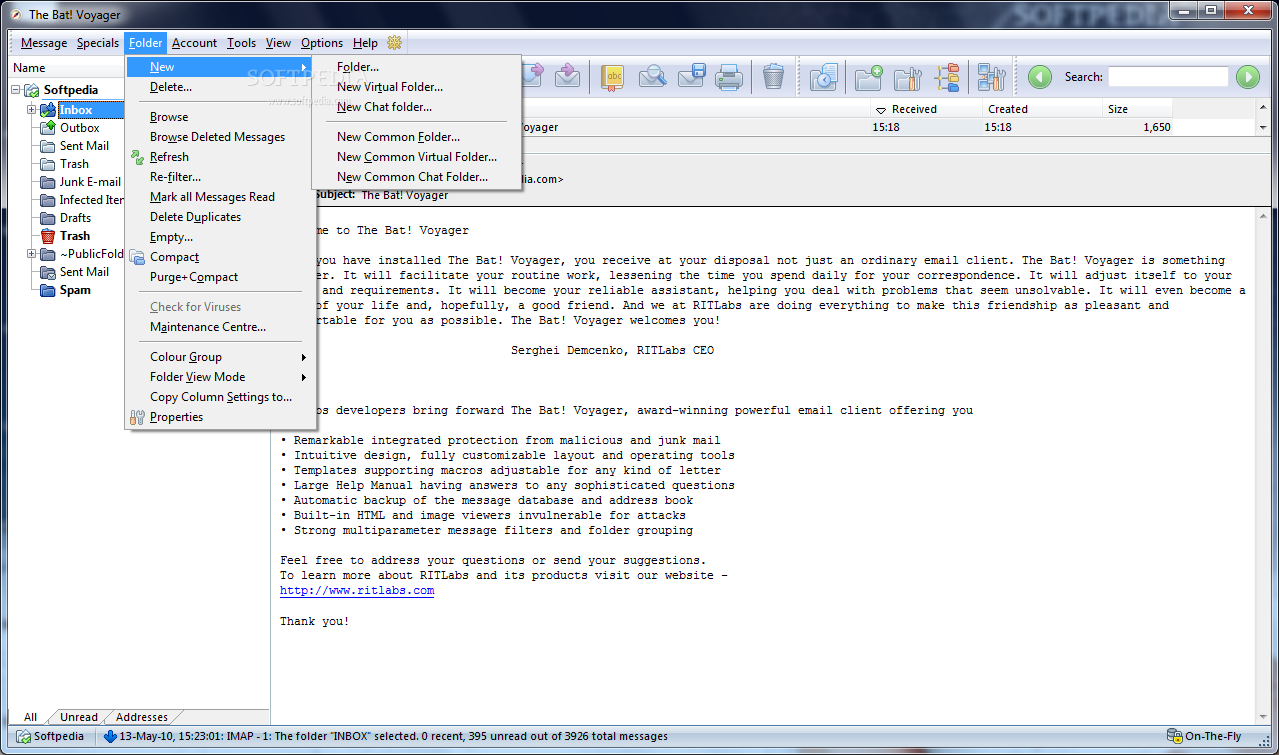Click the green left arrow search button
The image size is (1279, 755).
click(1040, 77)
